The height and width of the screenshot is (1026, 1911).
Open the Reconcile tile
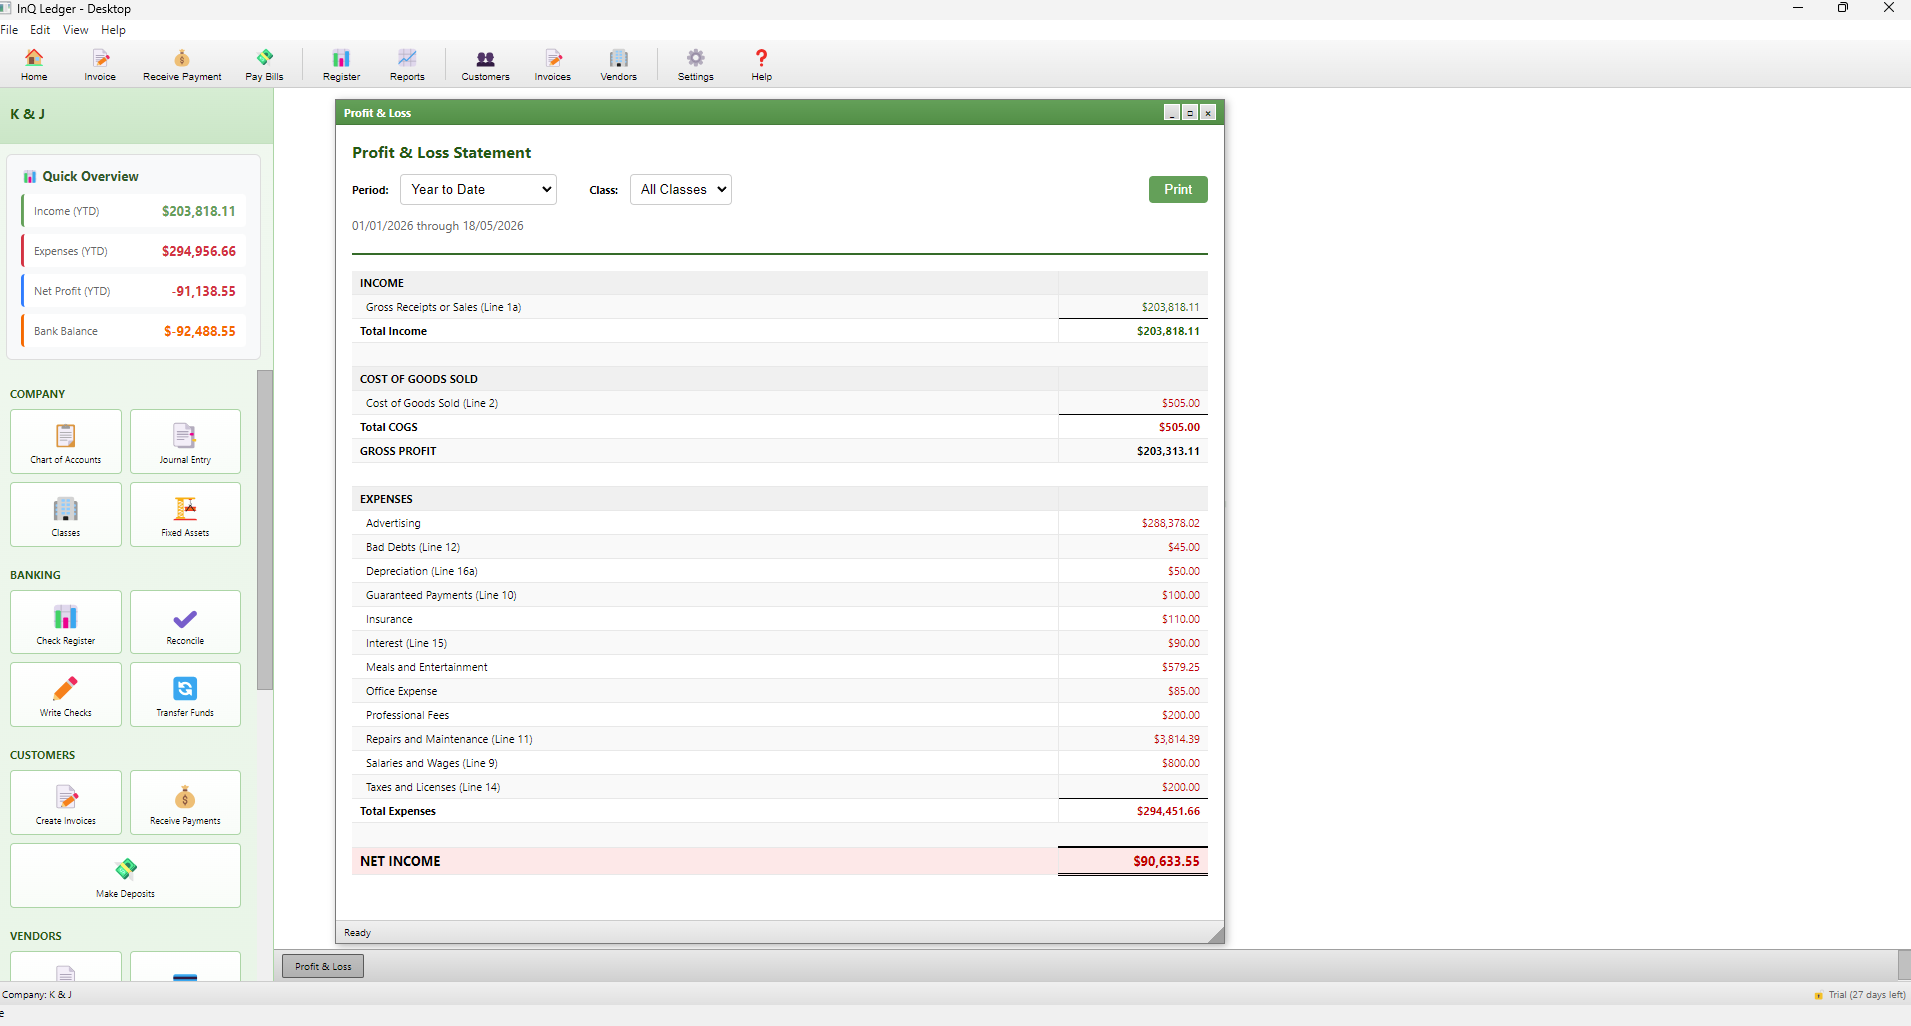point(185,622)
